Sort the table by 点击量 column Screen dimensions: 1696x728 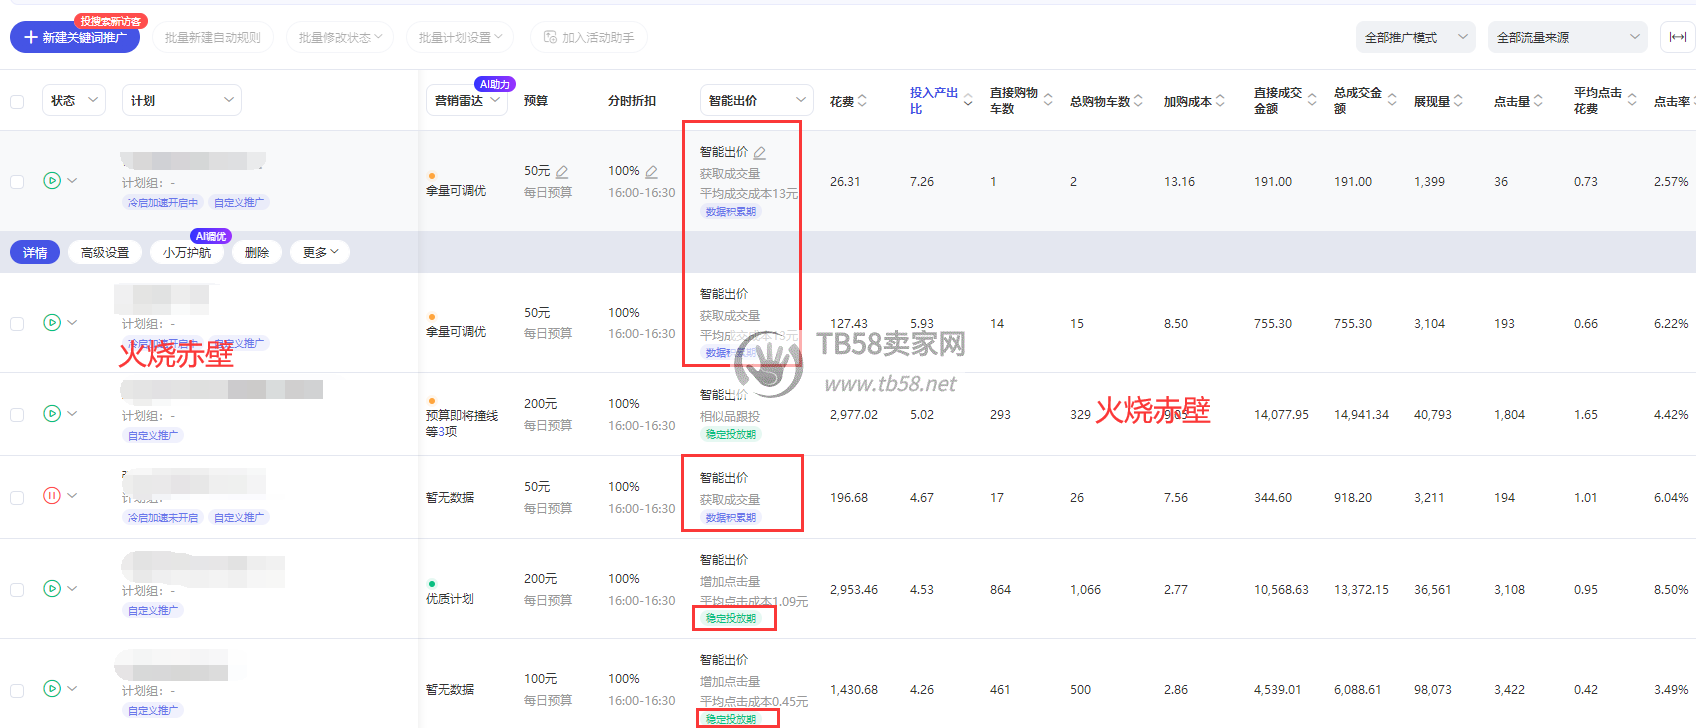click(1538, 101)
